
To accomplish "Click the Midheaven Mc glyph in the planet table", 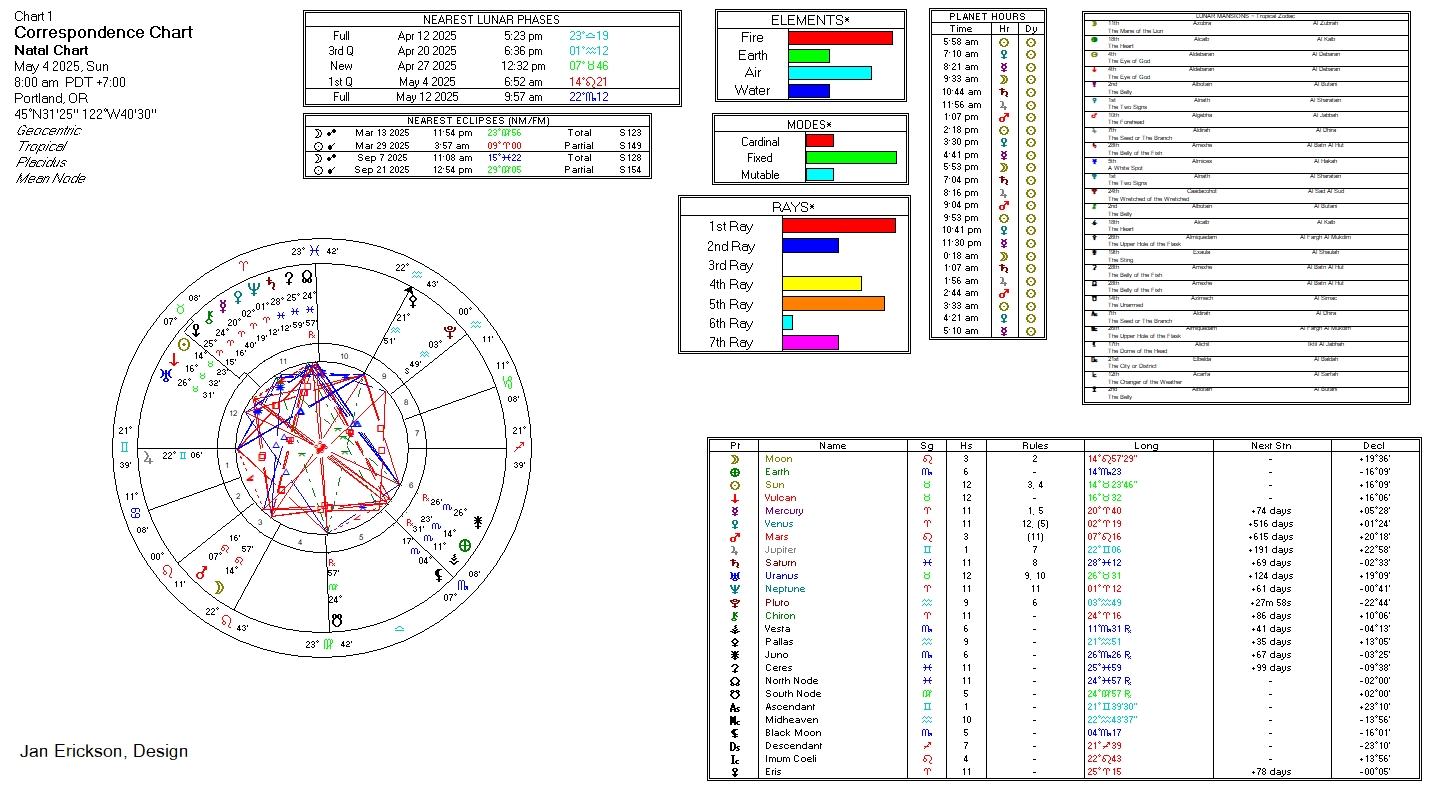I will (734, 720).
